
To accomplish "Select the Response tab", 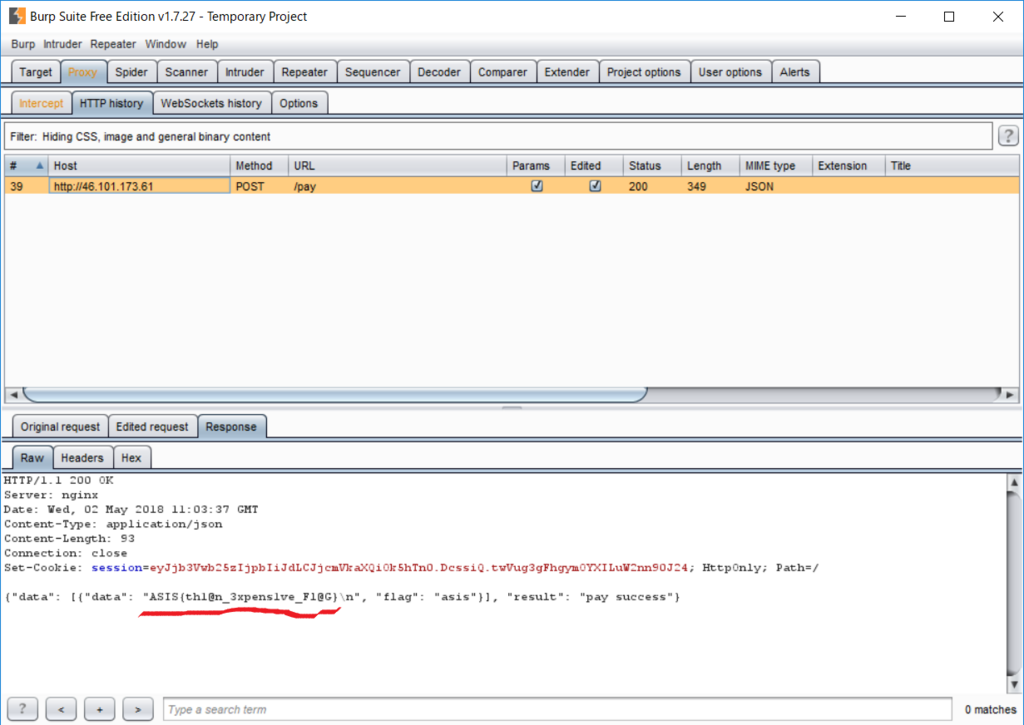I will [x=231, y=427].
